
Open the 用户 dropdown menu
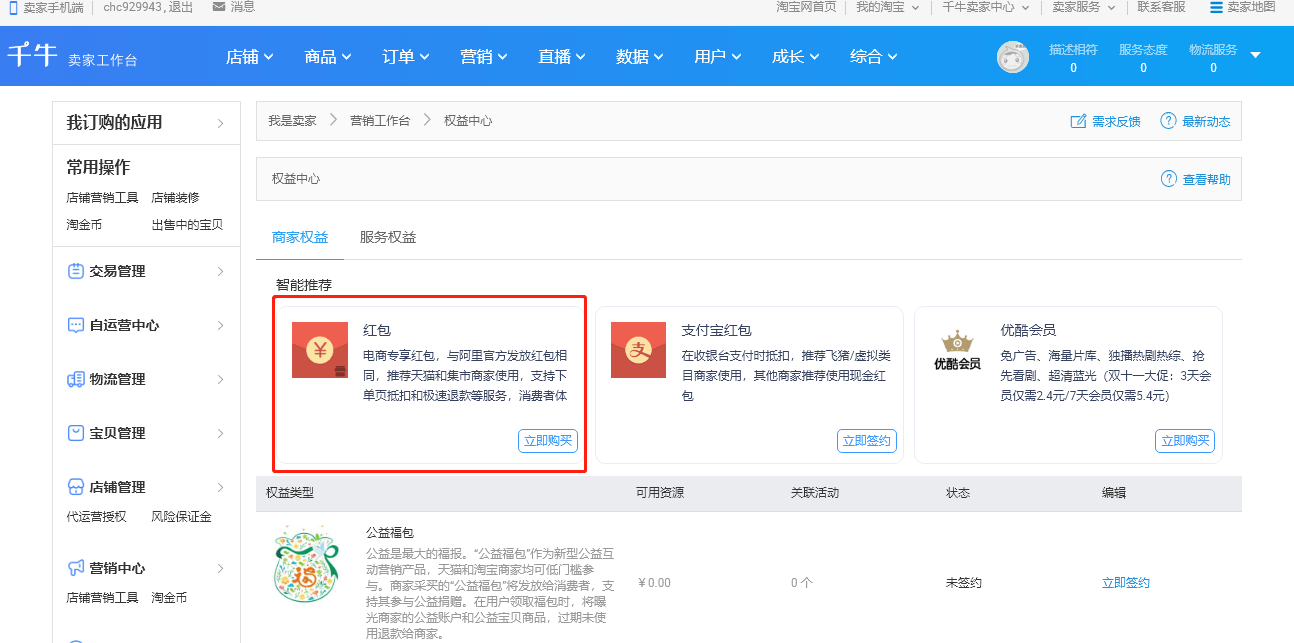coord(718,57)
